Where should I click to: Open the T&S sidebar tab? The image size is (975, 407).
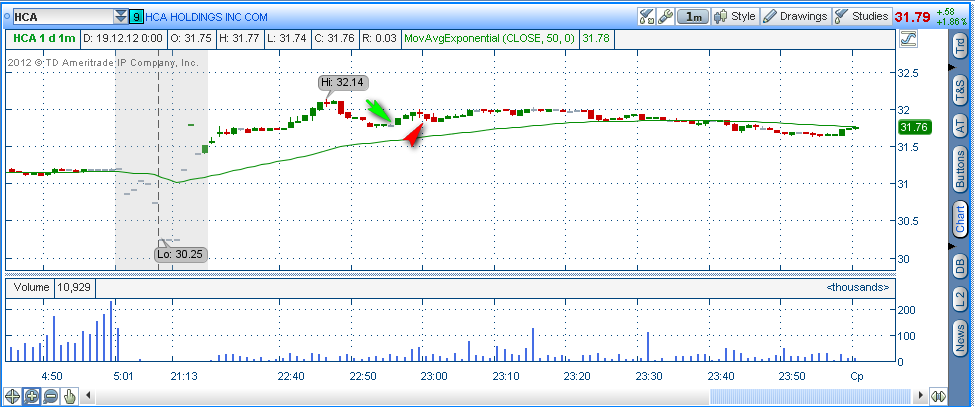[960, 91]
